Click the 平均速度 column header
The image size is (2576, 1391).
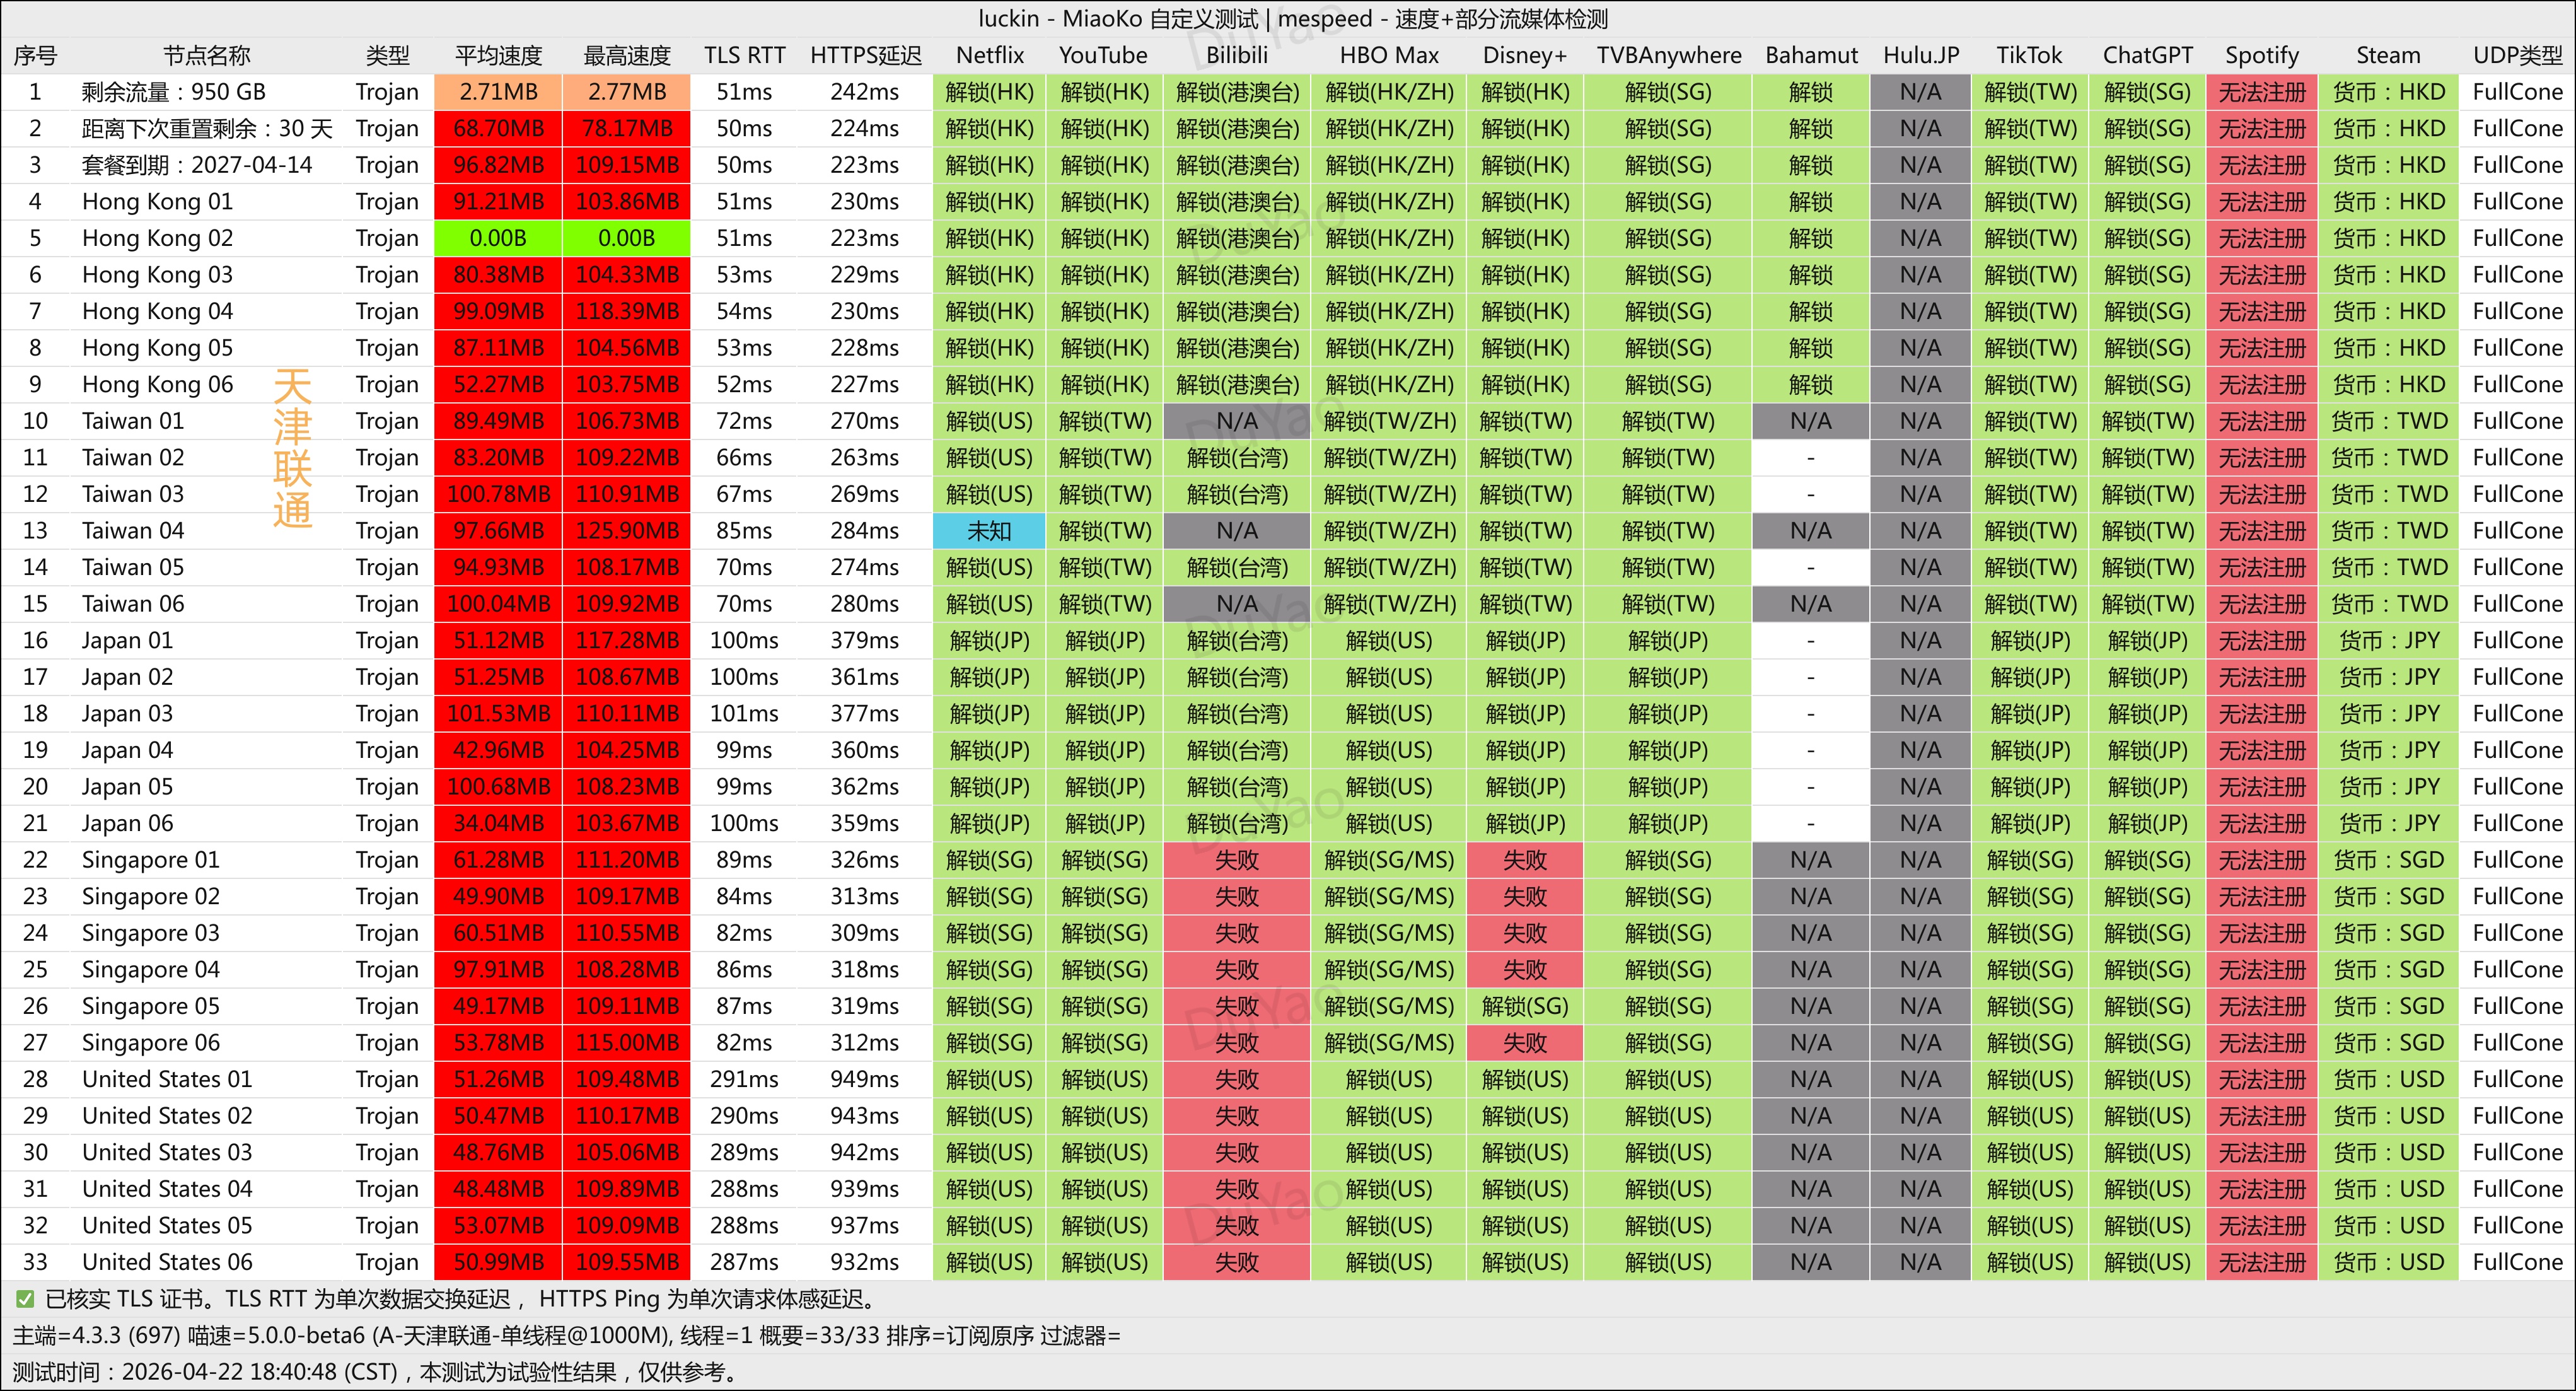[498, 55]
